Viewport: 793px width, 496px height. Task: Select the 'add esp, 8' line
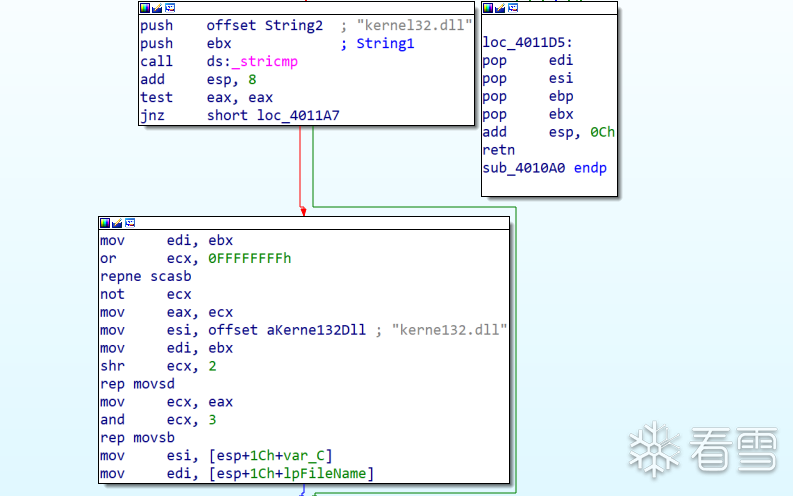tap(198, 79)
